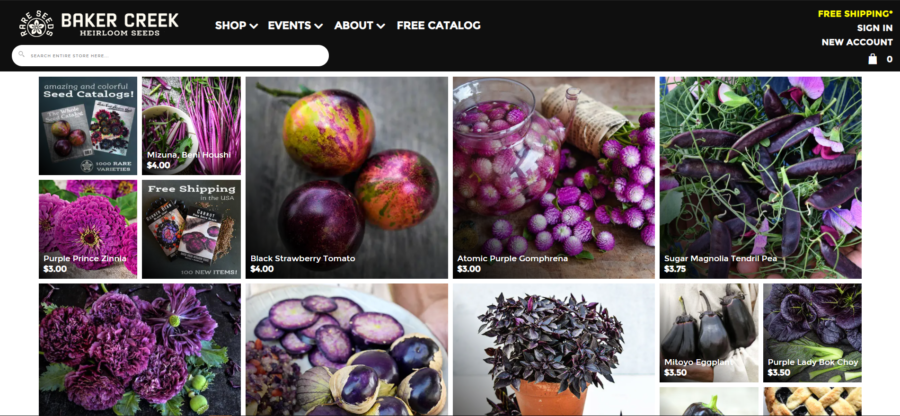900x416 pixels.
Task: Click the Baker Creek Heirloom Seeds logo
Action: click(98, 24)
